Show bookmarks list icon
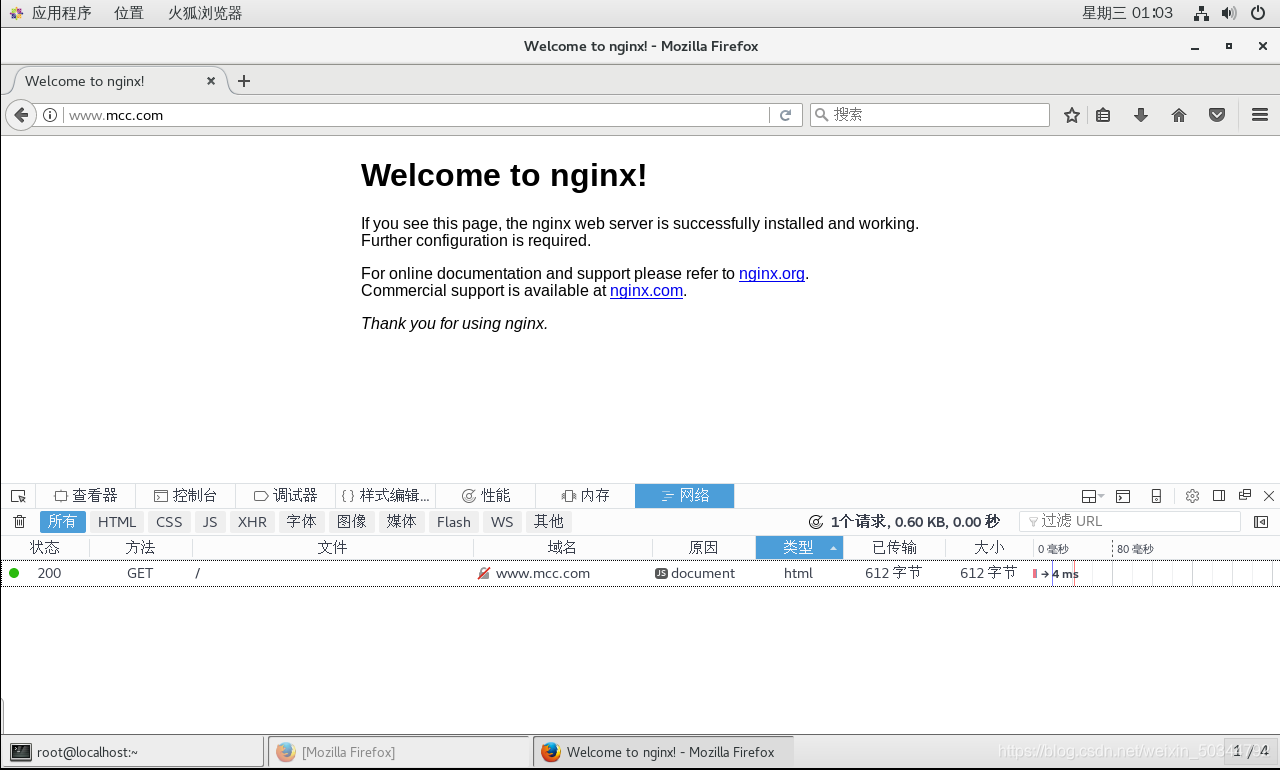The image size is (1280, 770). (1103, 115)
